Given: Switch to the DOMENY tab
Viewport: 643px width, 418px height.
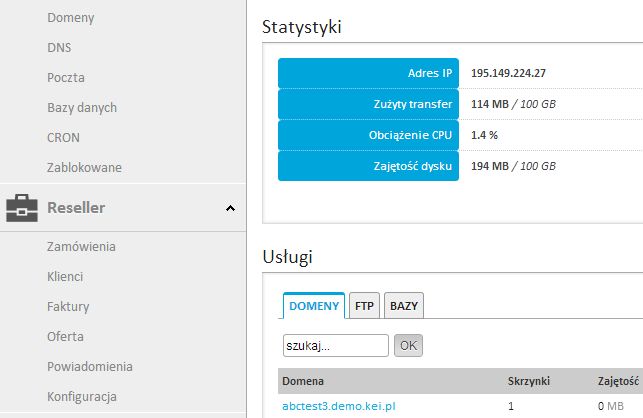Looking at the screenshot, I should click(x=314, y=307).
